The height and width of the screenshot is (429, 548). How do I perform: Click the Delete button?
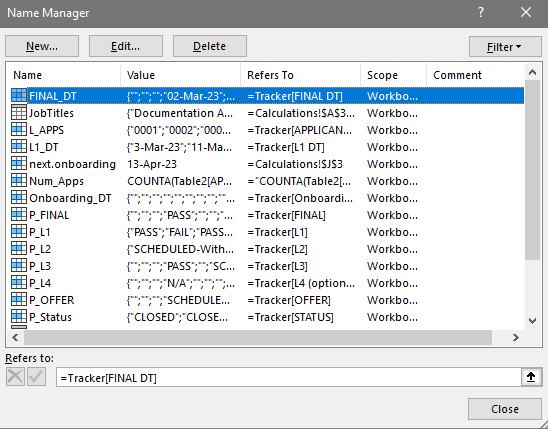(210, 46)
